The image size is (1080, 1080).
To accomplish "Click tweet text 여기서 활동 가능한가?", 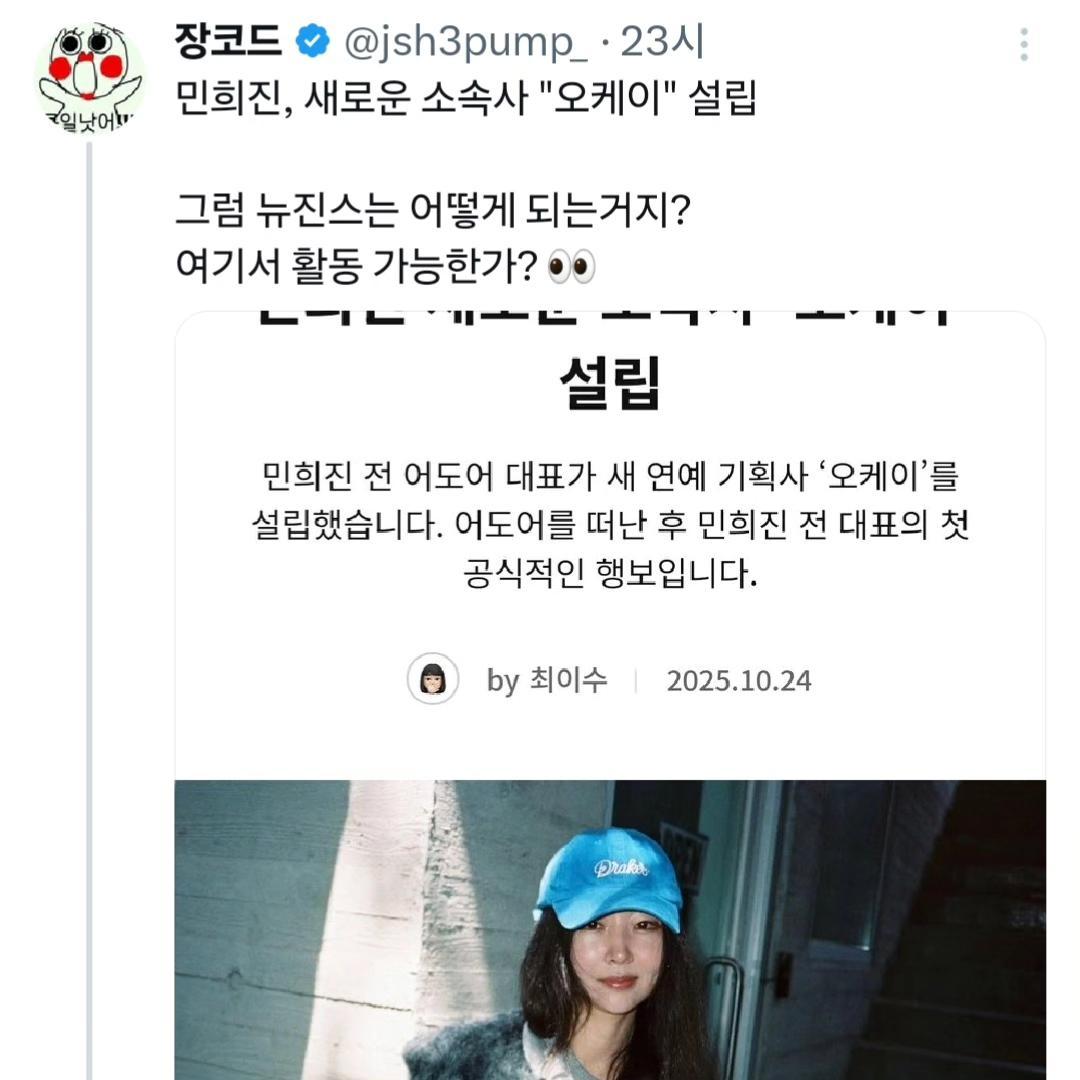I will (356, 266).
